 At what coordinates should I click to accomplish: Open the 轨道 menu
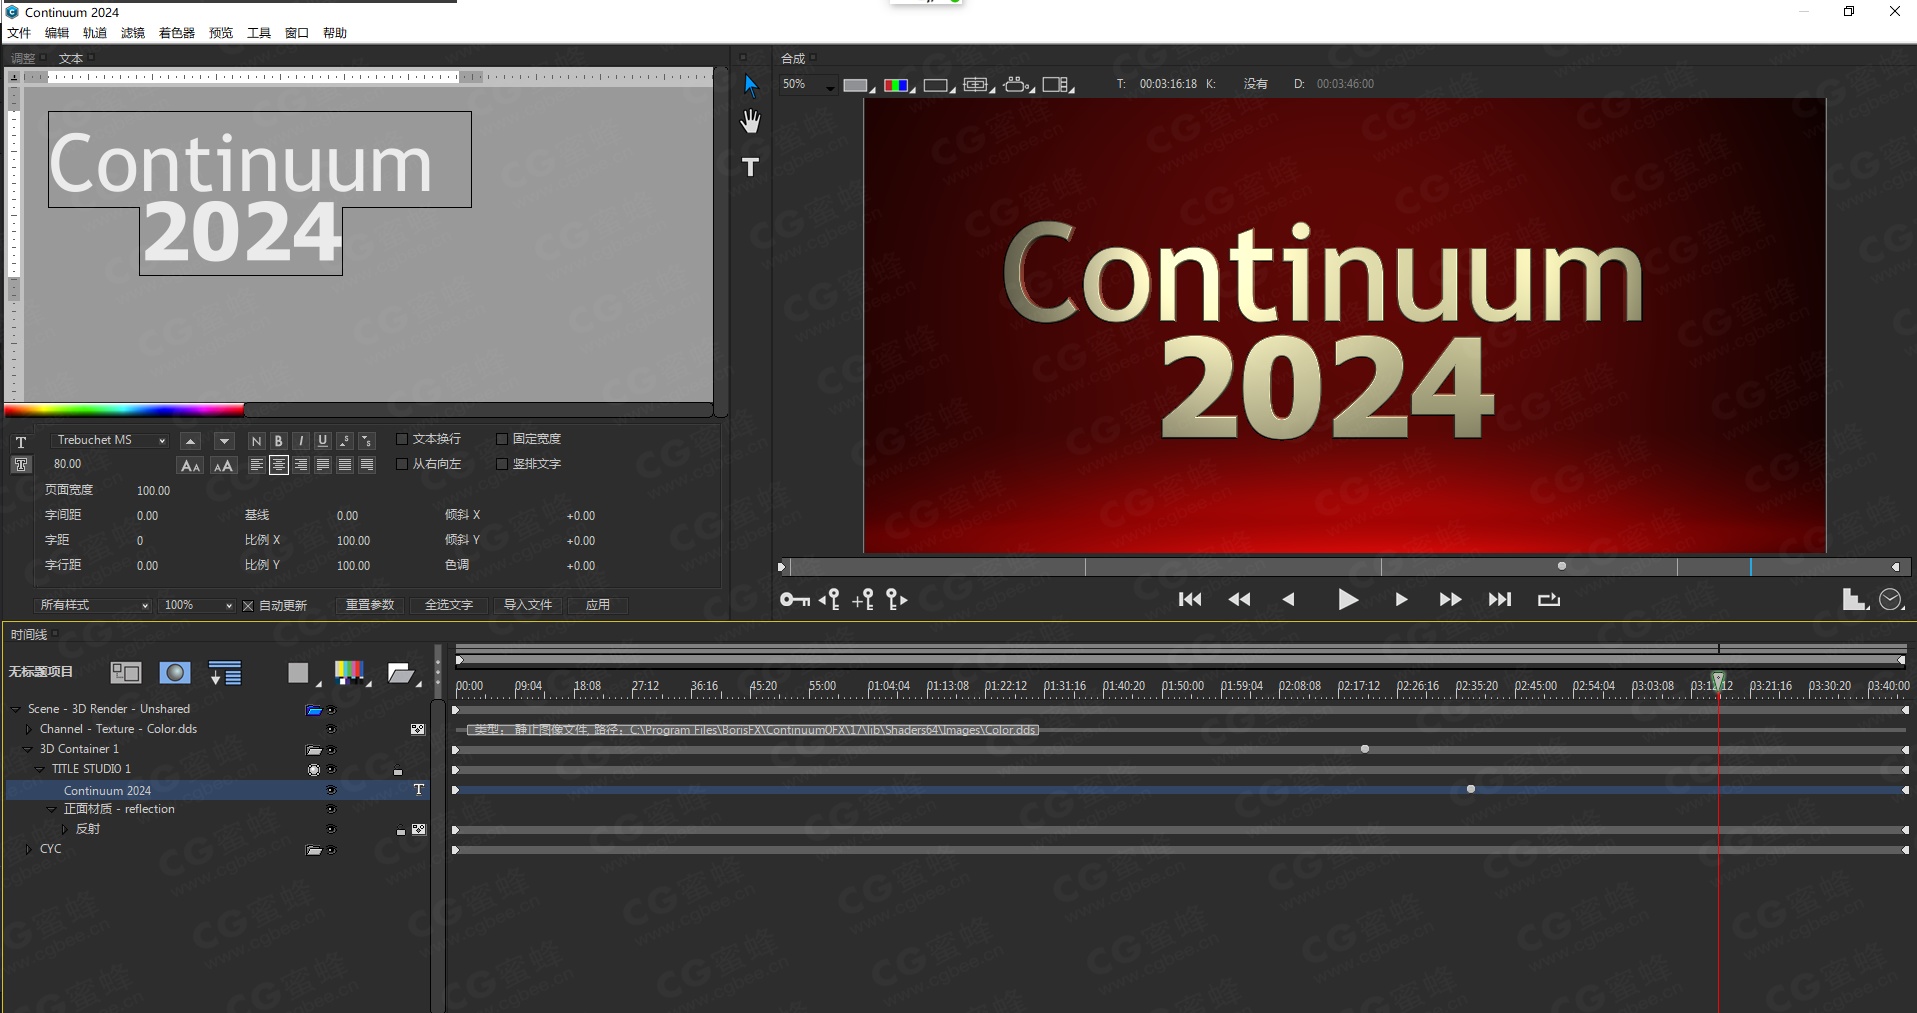pyautogui.click(x=95, y=33)
